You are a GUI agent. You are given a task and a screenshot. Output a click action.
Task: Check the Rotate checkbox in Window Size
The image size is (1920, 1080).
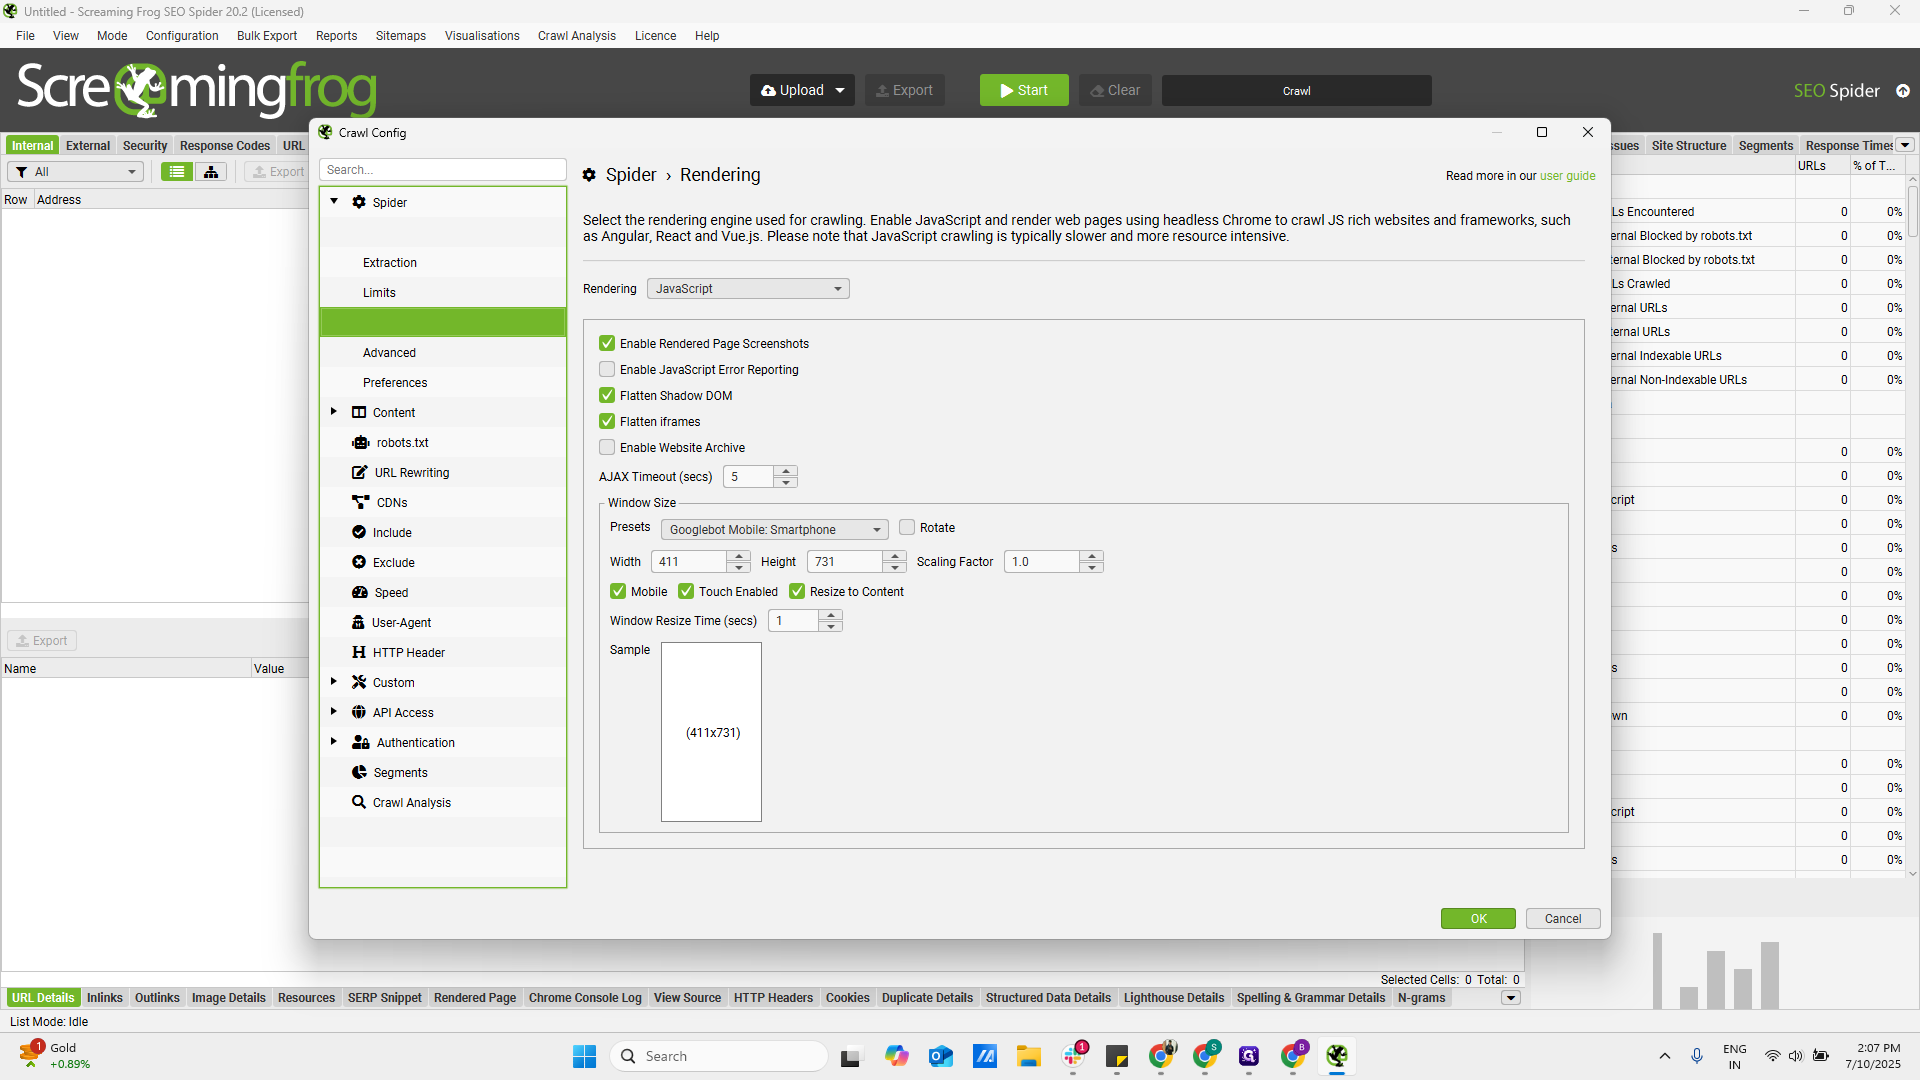907,527
